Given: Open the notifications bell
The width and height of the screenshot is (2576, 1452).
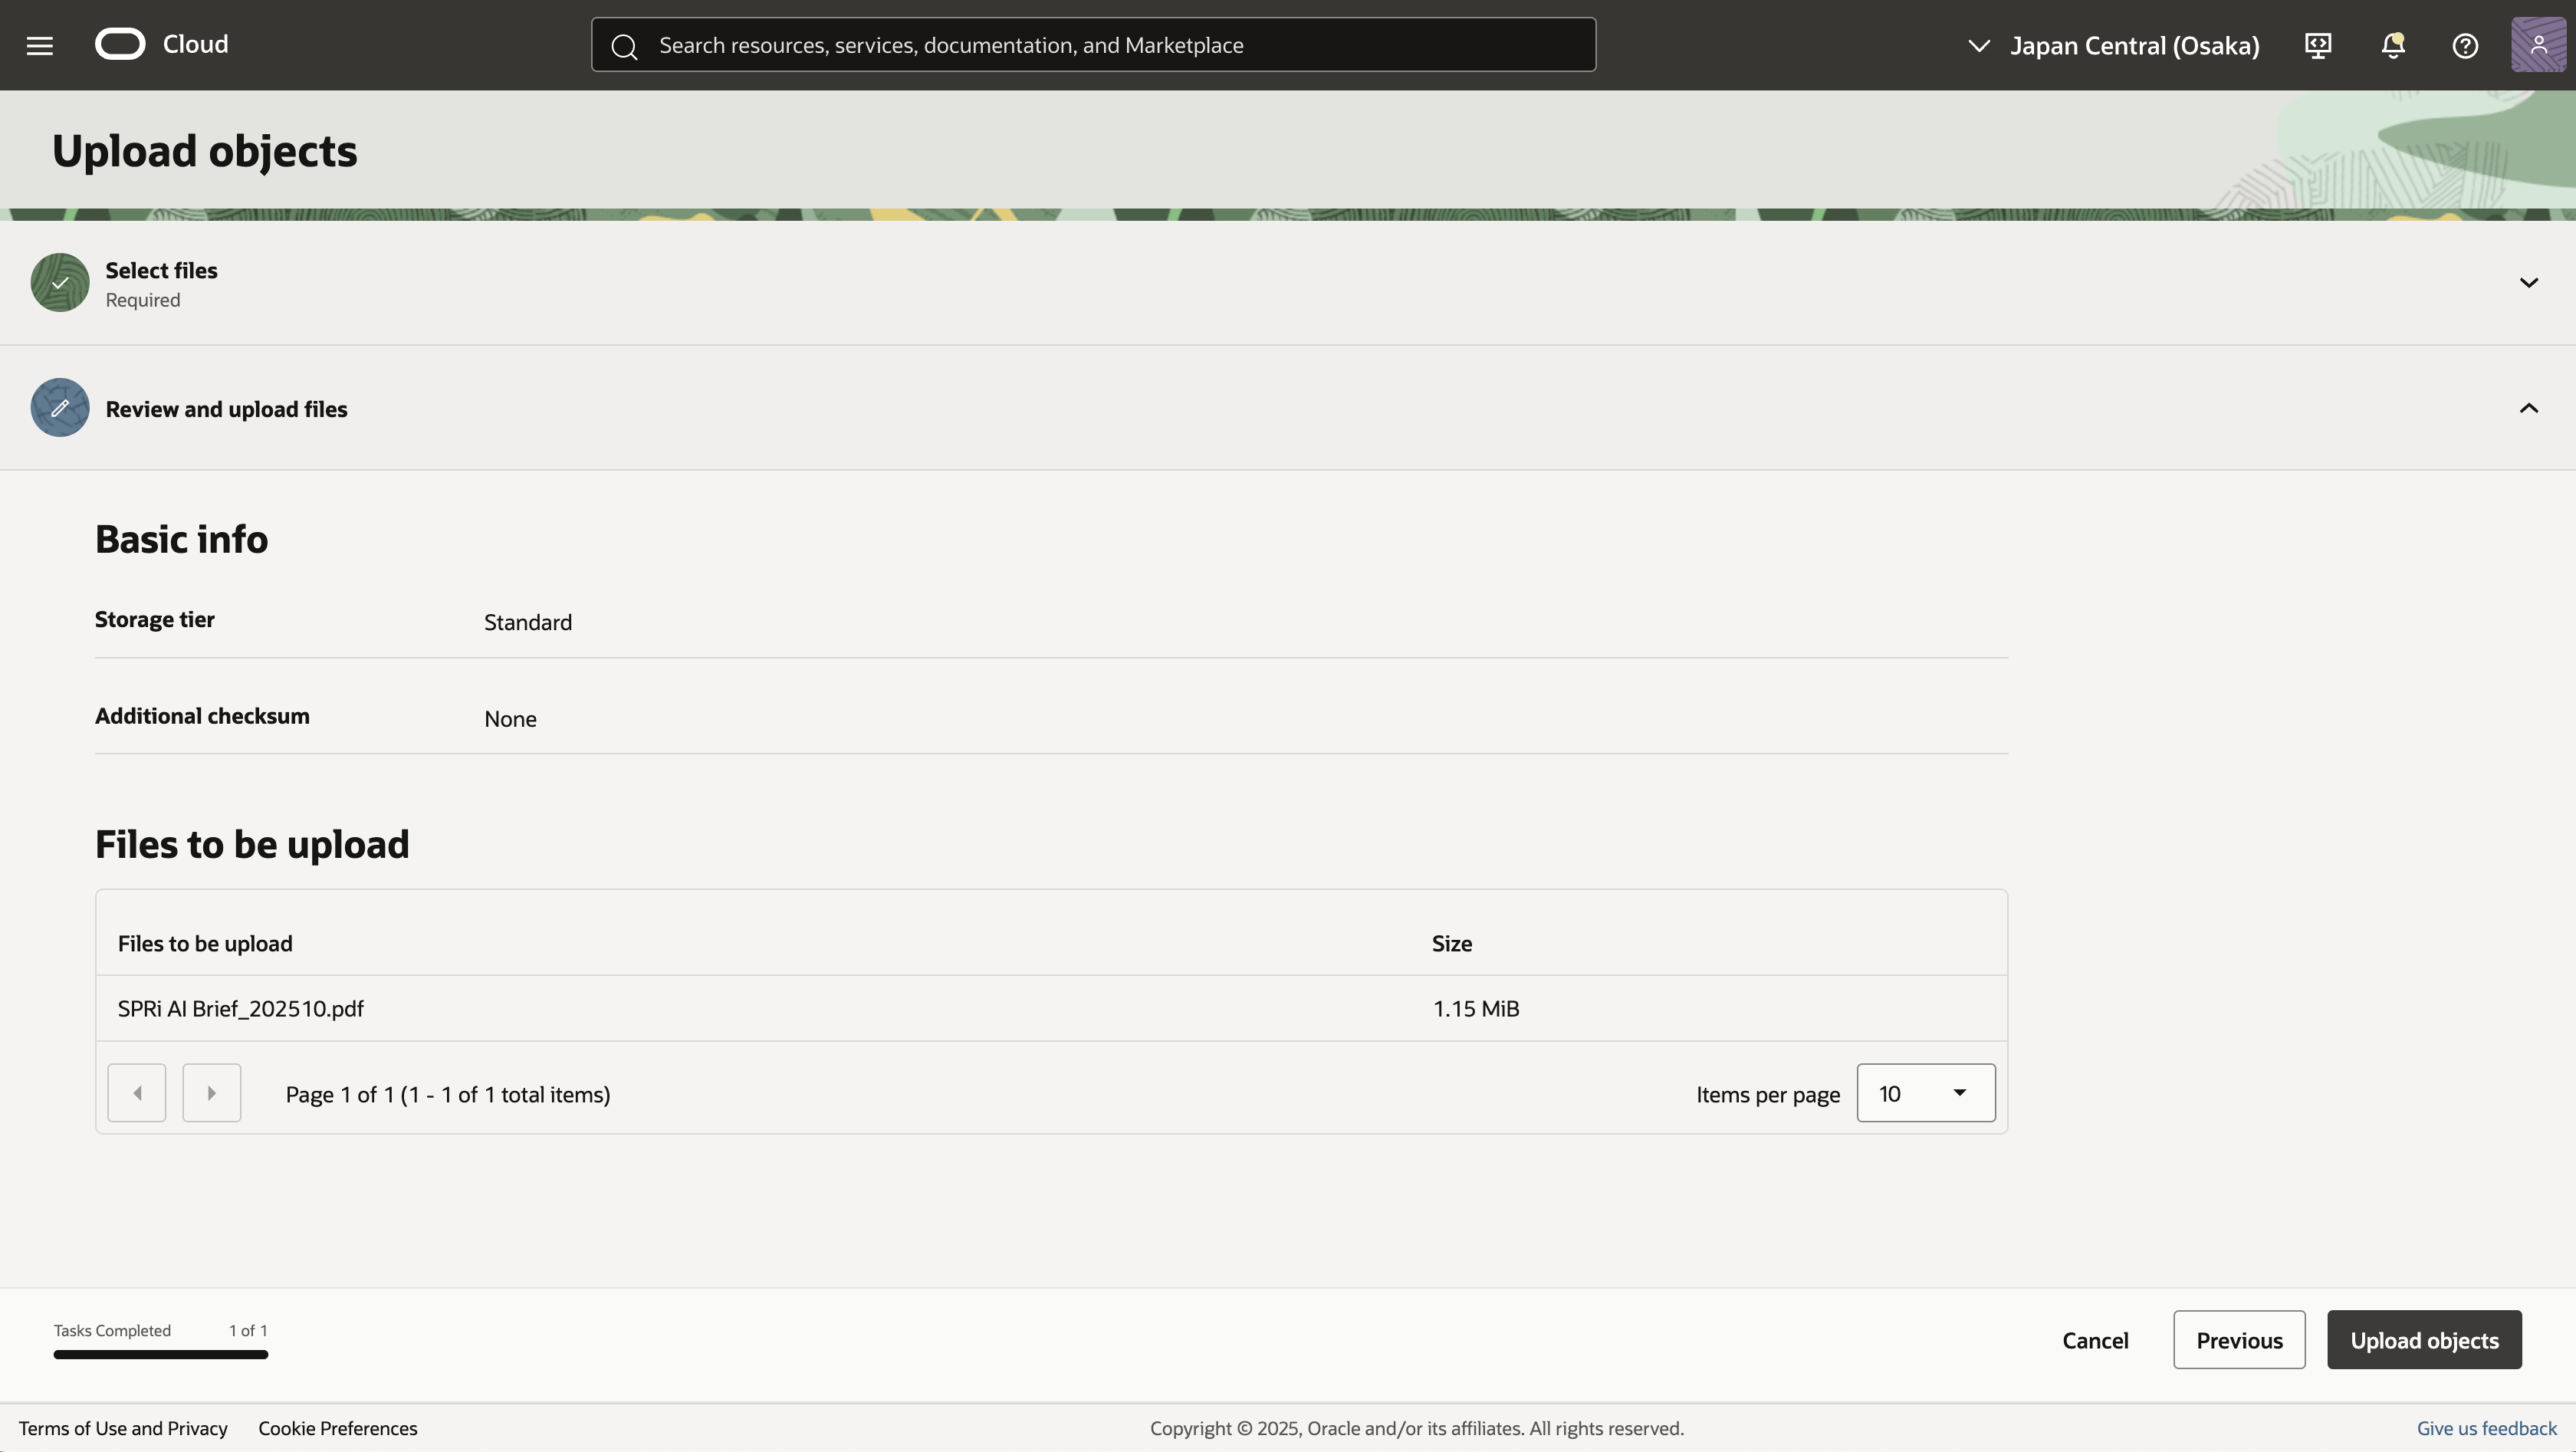Looking at the screenshot, I should (2393, 45).
